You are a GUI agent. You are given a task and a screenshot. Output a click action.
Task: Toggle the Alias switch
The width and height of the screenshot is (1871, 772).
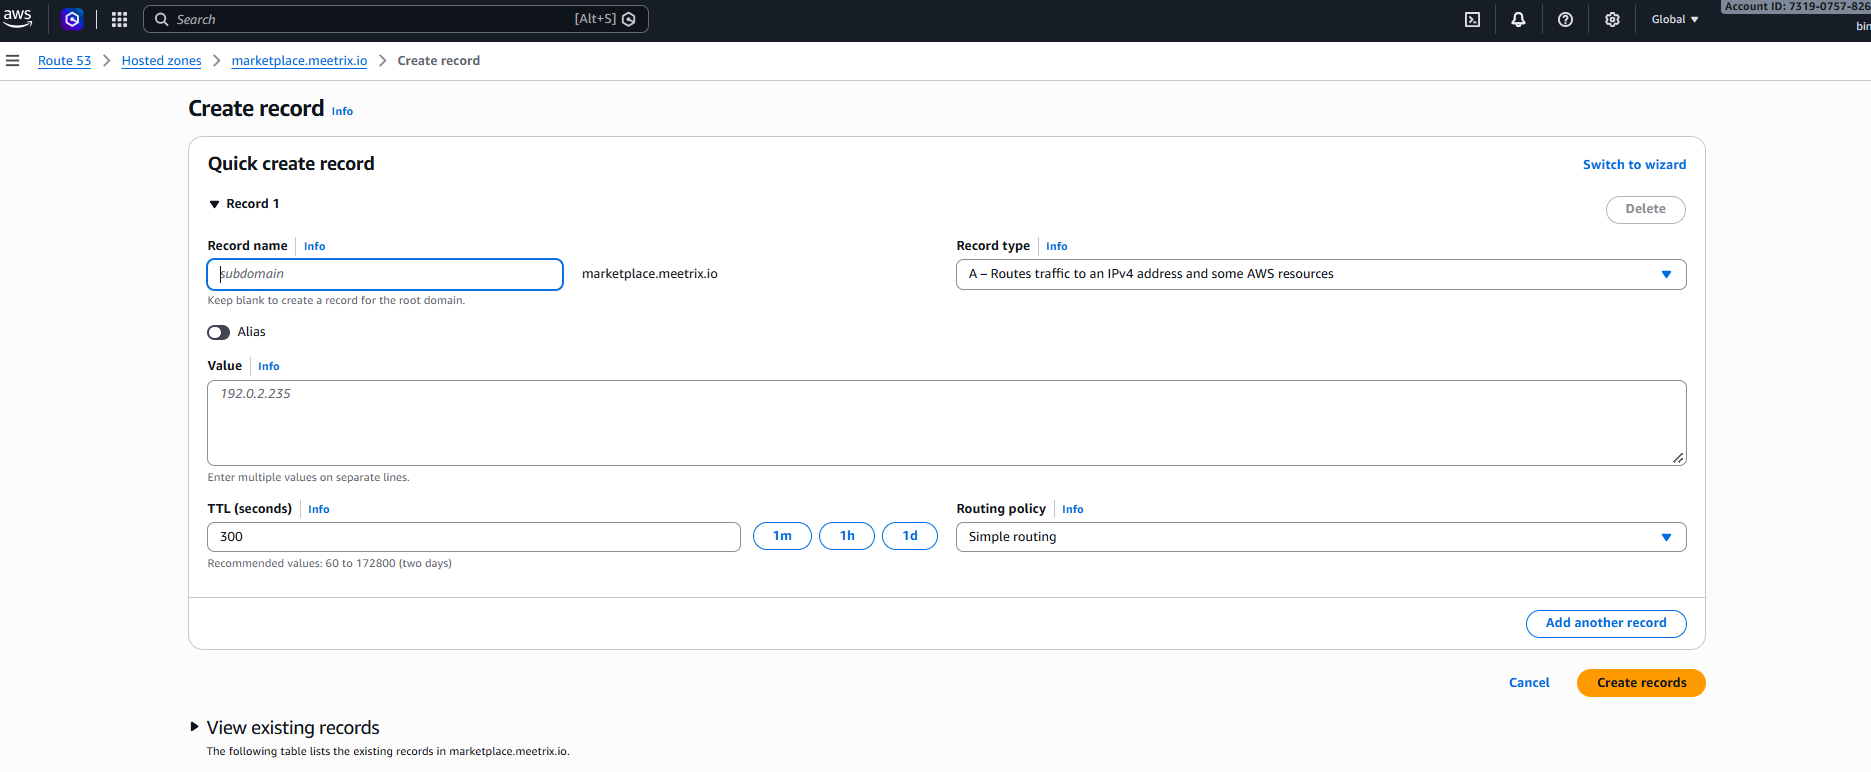(218, 332)
